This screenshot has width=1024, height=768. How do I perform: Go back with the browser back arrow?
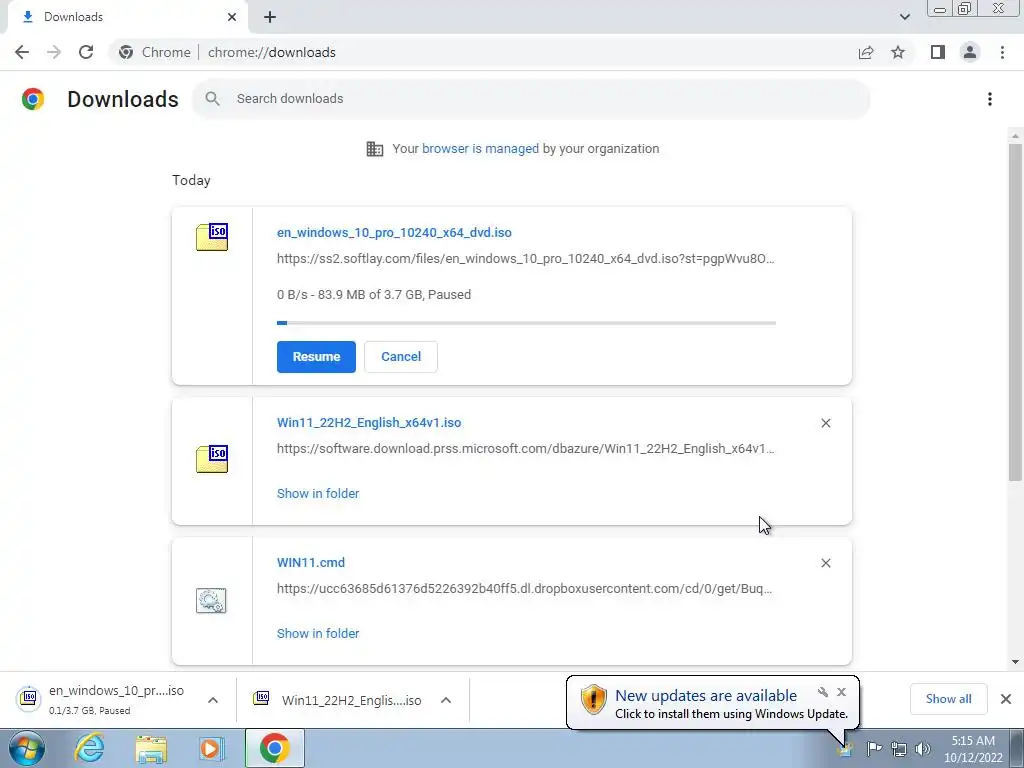tap(22, 52)
